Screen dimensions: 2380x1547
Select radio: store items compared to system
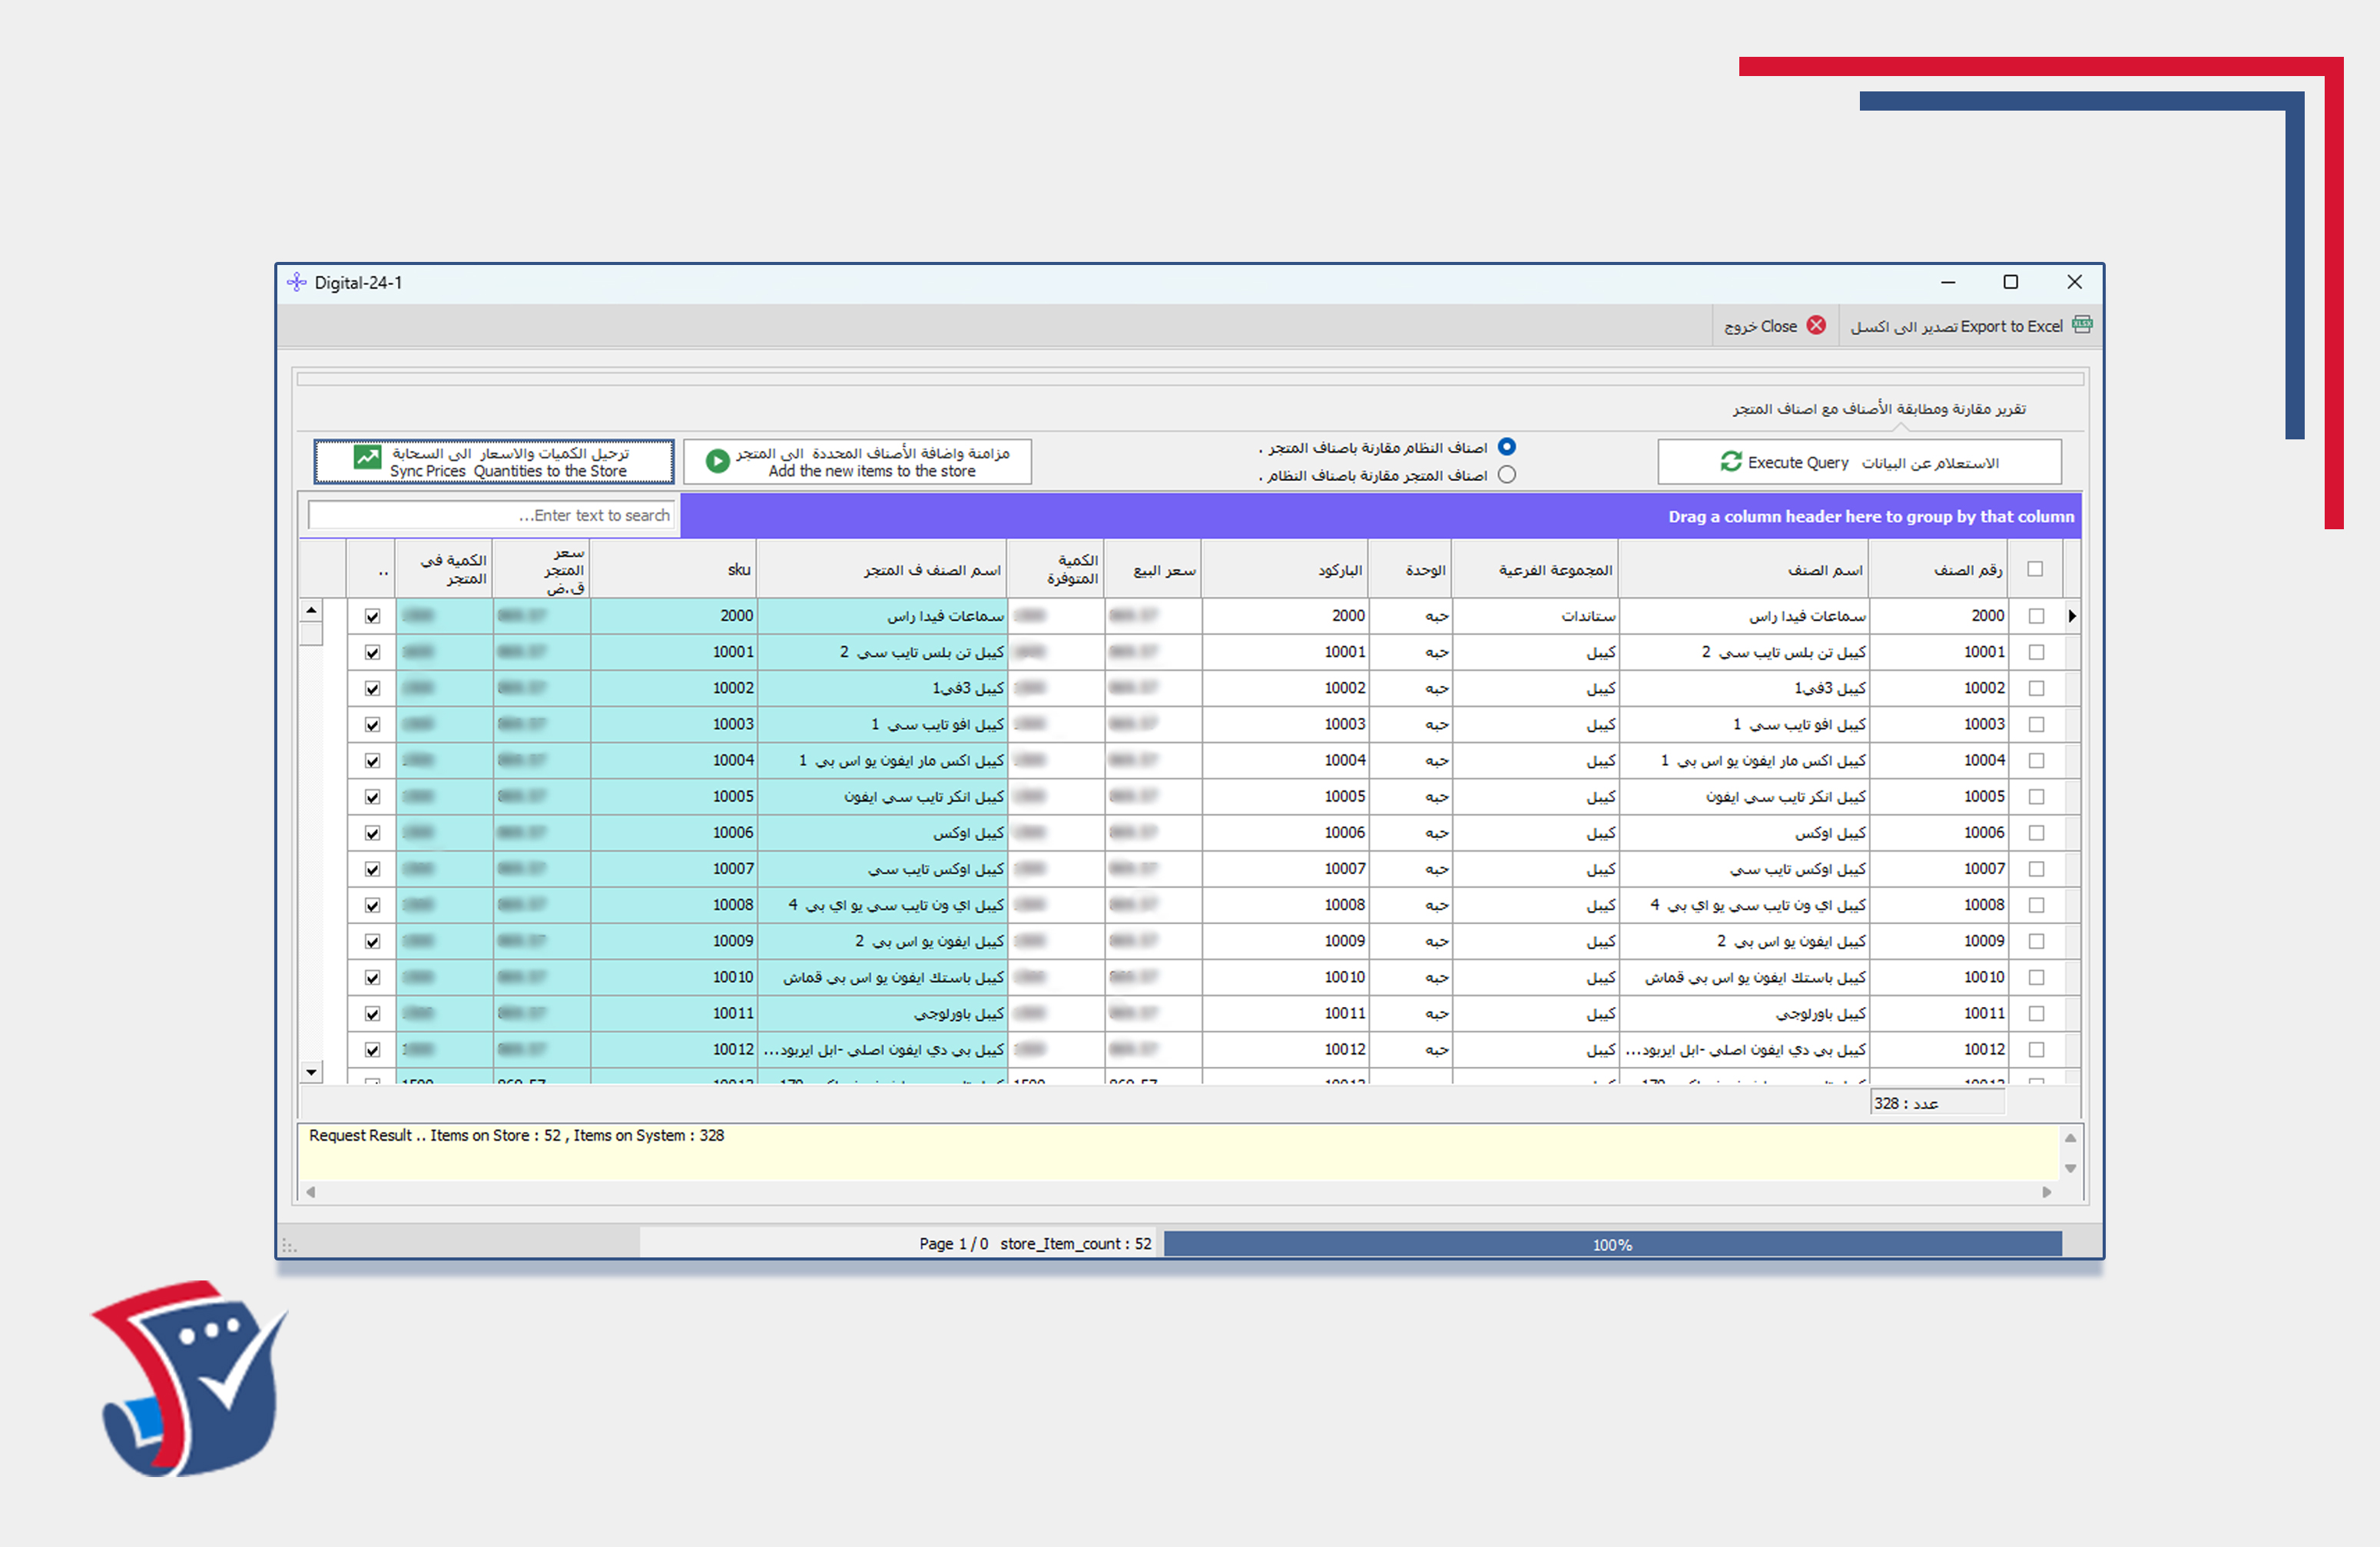(x=1506, y=475)
